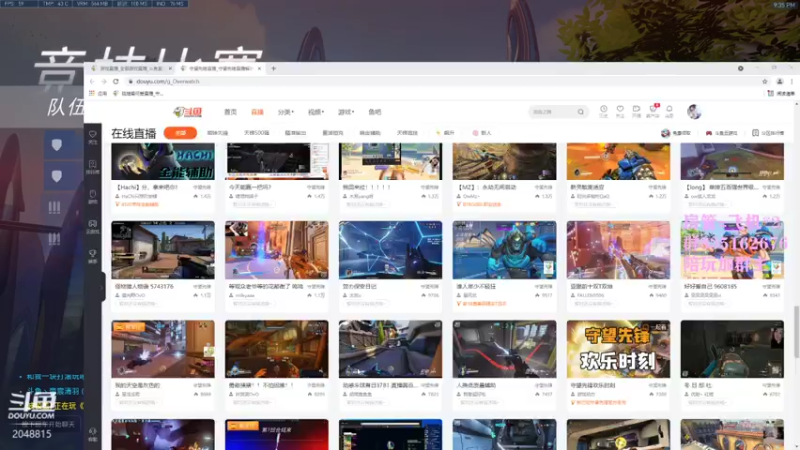Reload the page with the refresh icon
800x450 pixels.
[116, 82]
